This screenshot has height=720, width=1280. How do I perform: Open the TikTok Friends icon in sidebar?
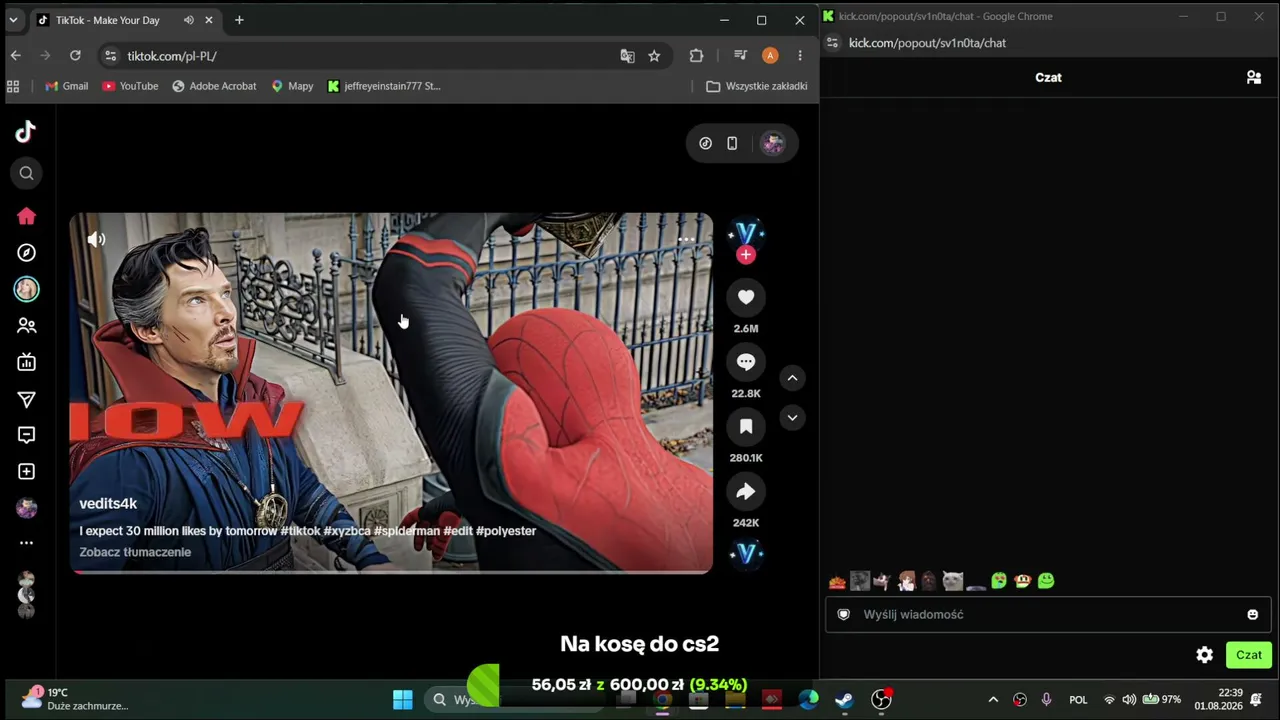click(27, 326)
